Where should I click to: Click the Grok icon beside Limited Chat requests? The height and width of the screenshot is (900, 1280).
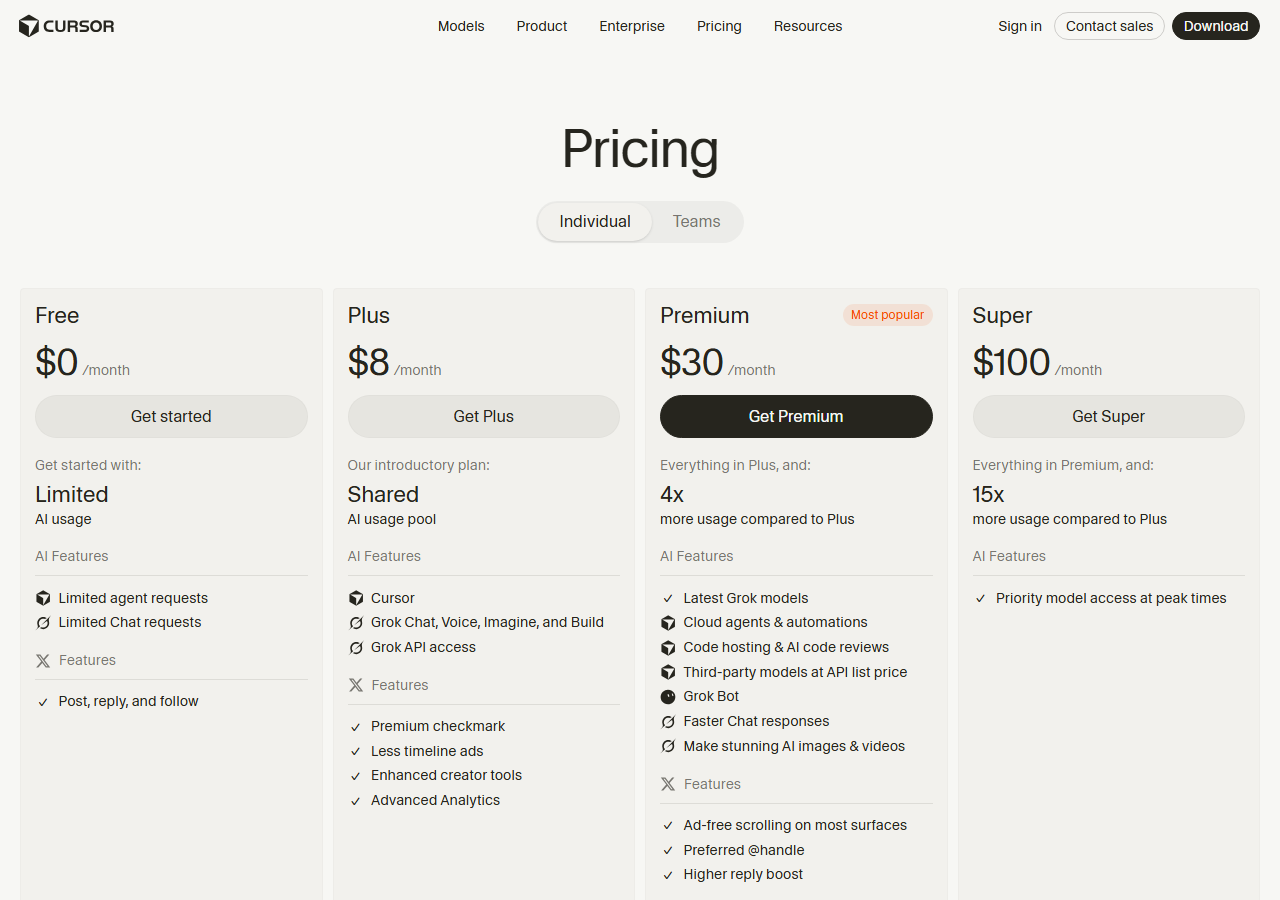coord(43,623)
